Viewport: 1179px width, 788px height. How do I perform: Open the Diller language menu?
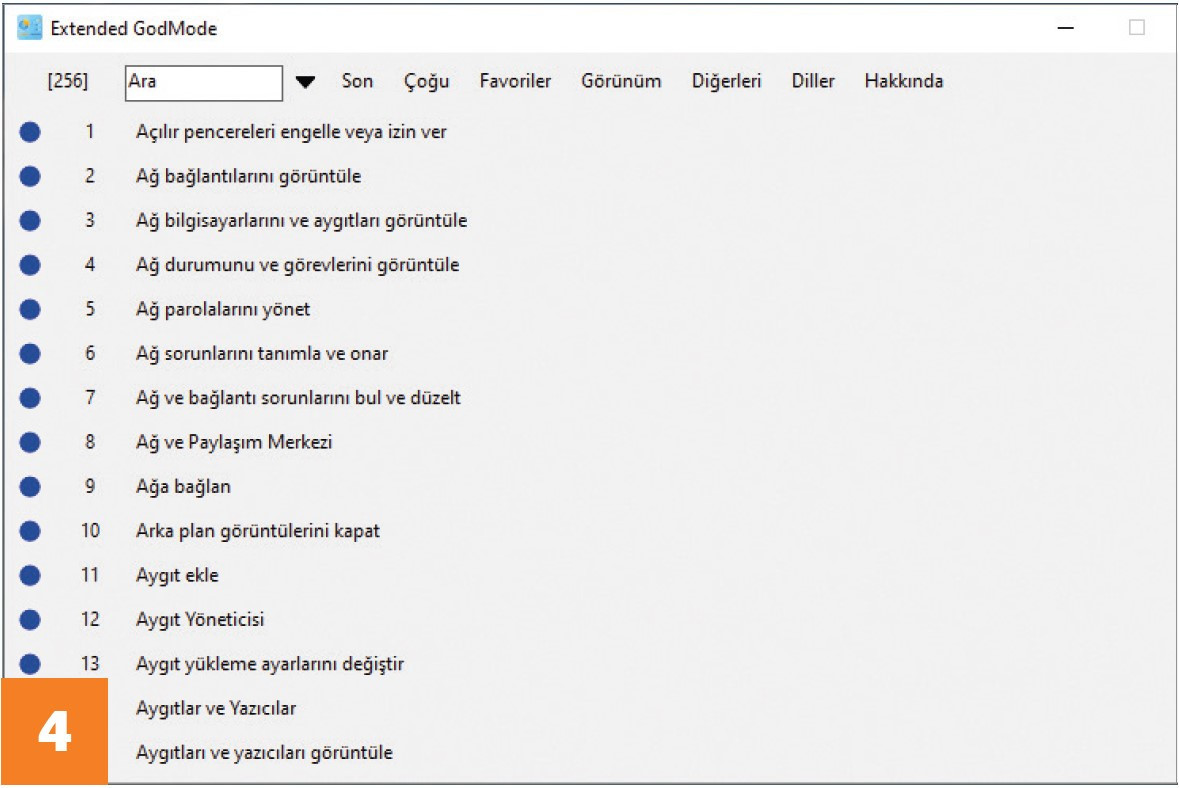813,81
